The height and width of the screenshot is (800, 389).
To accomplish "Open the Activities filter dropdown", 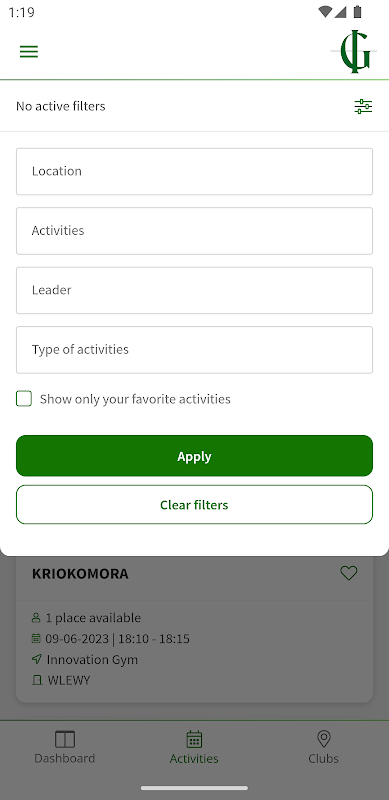I will pyautogui.click(x=194, y=231).
